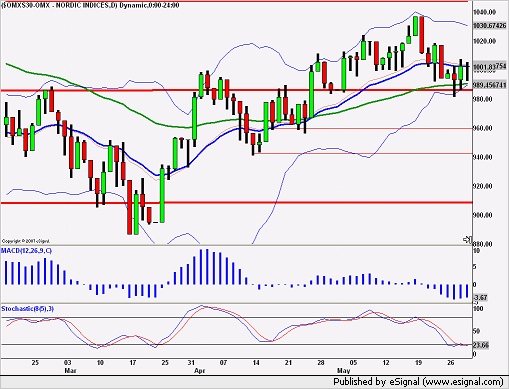This screenshot has height=389, width=509.
Task: Click the 940.00 price axis label
Action: pyautogui.click(x=482, y=157)
